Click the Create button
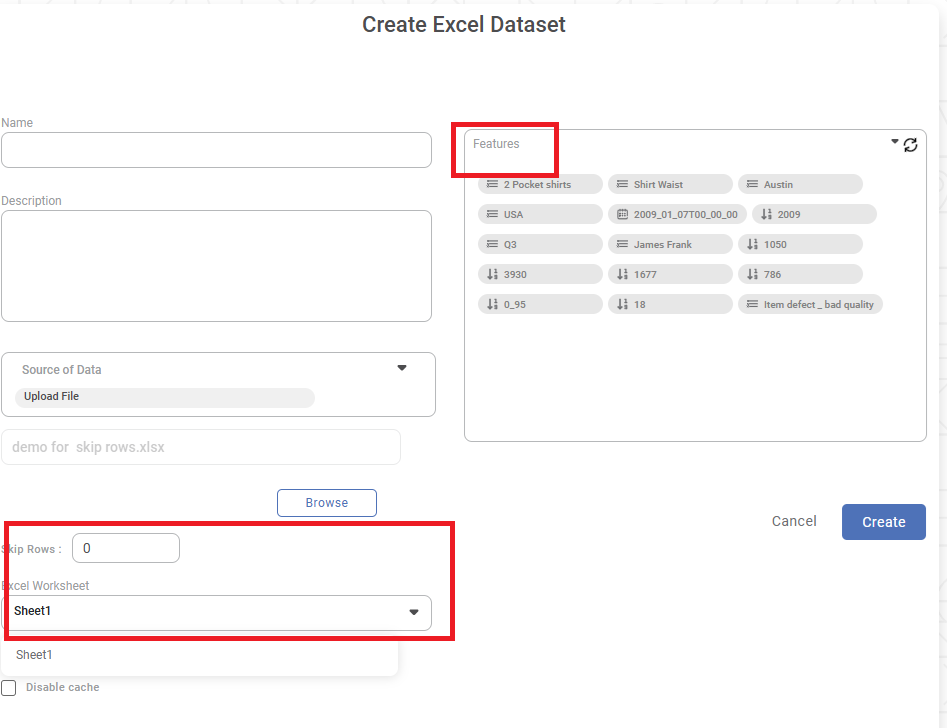Image resolution: width=947 pixels, height=728 pixels. click(883, 522)
